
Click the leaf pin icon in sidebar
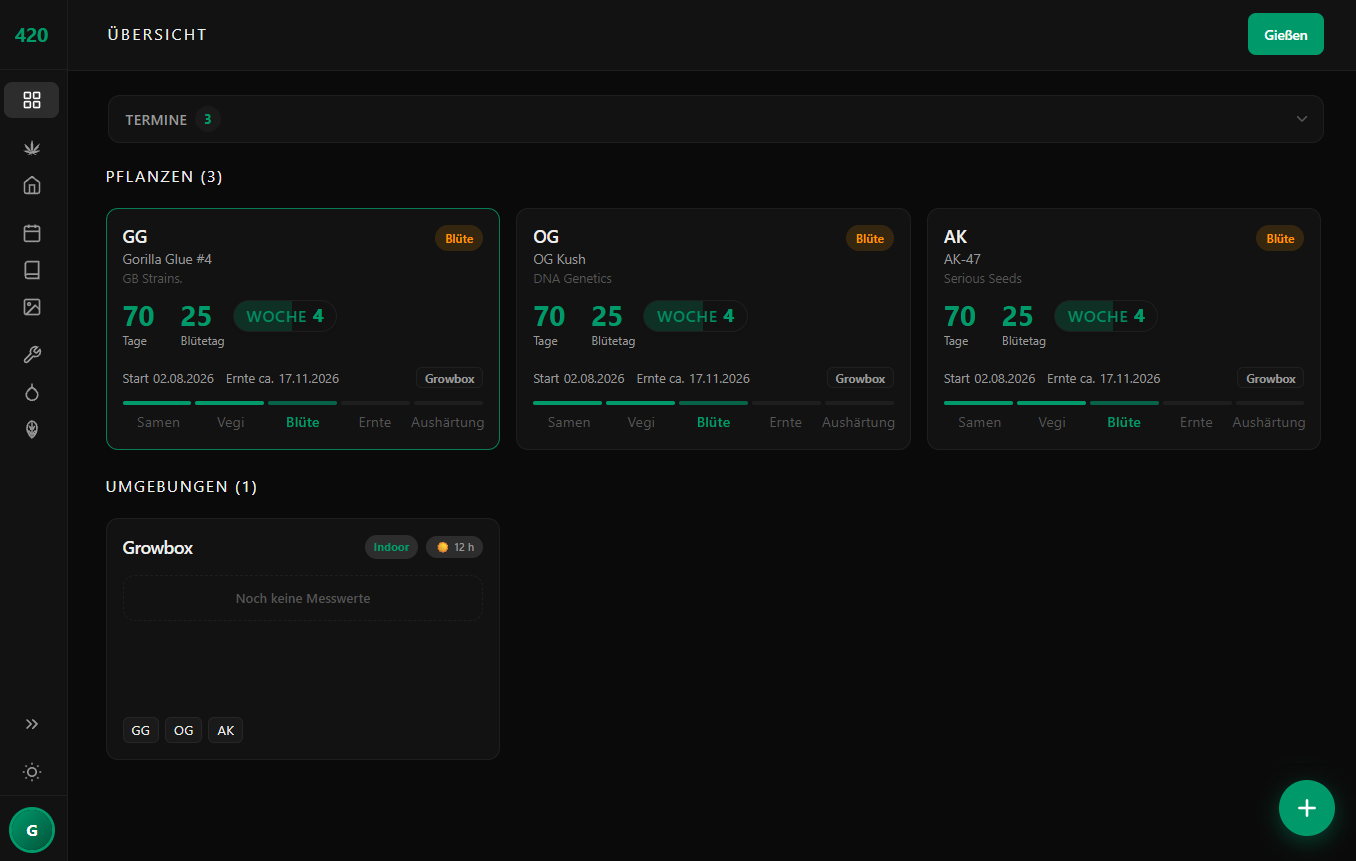click(32, 429)
